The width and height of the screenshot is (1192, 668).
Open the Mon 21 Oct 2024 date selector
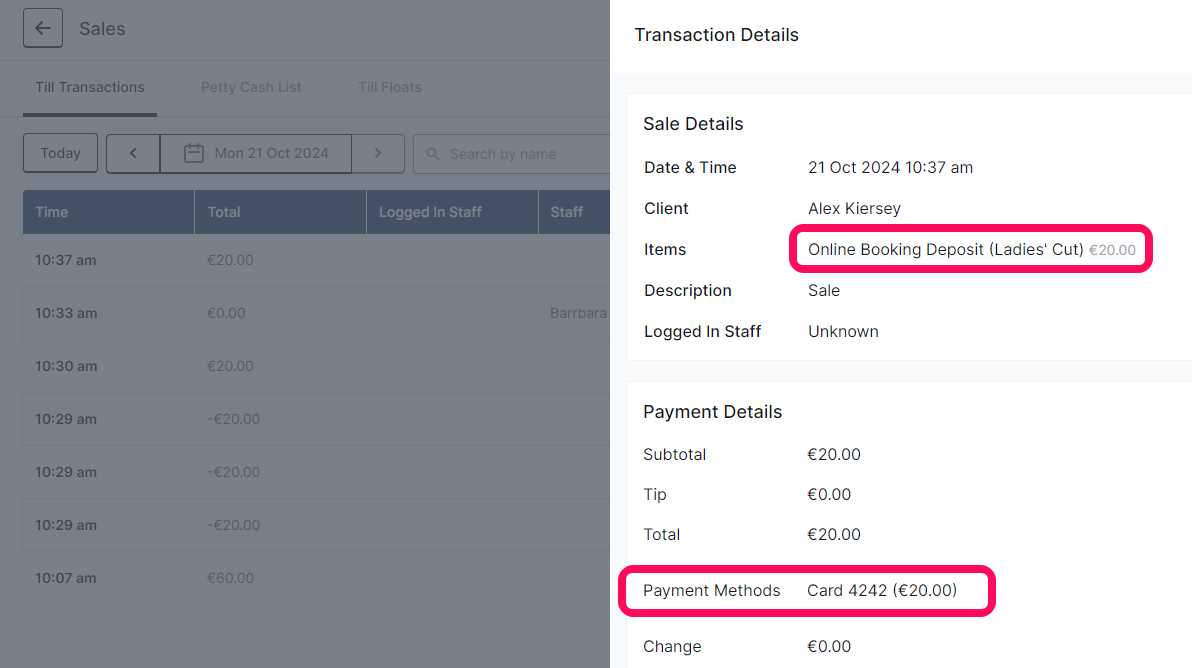tap(255, 154)
